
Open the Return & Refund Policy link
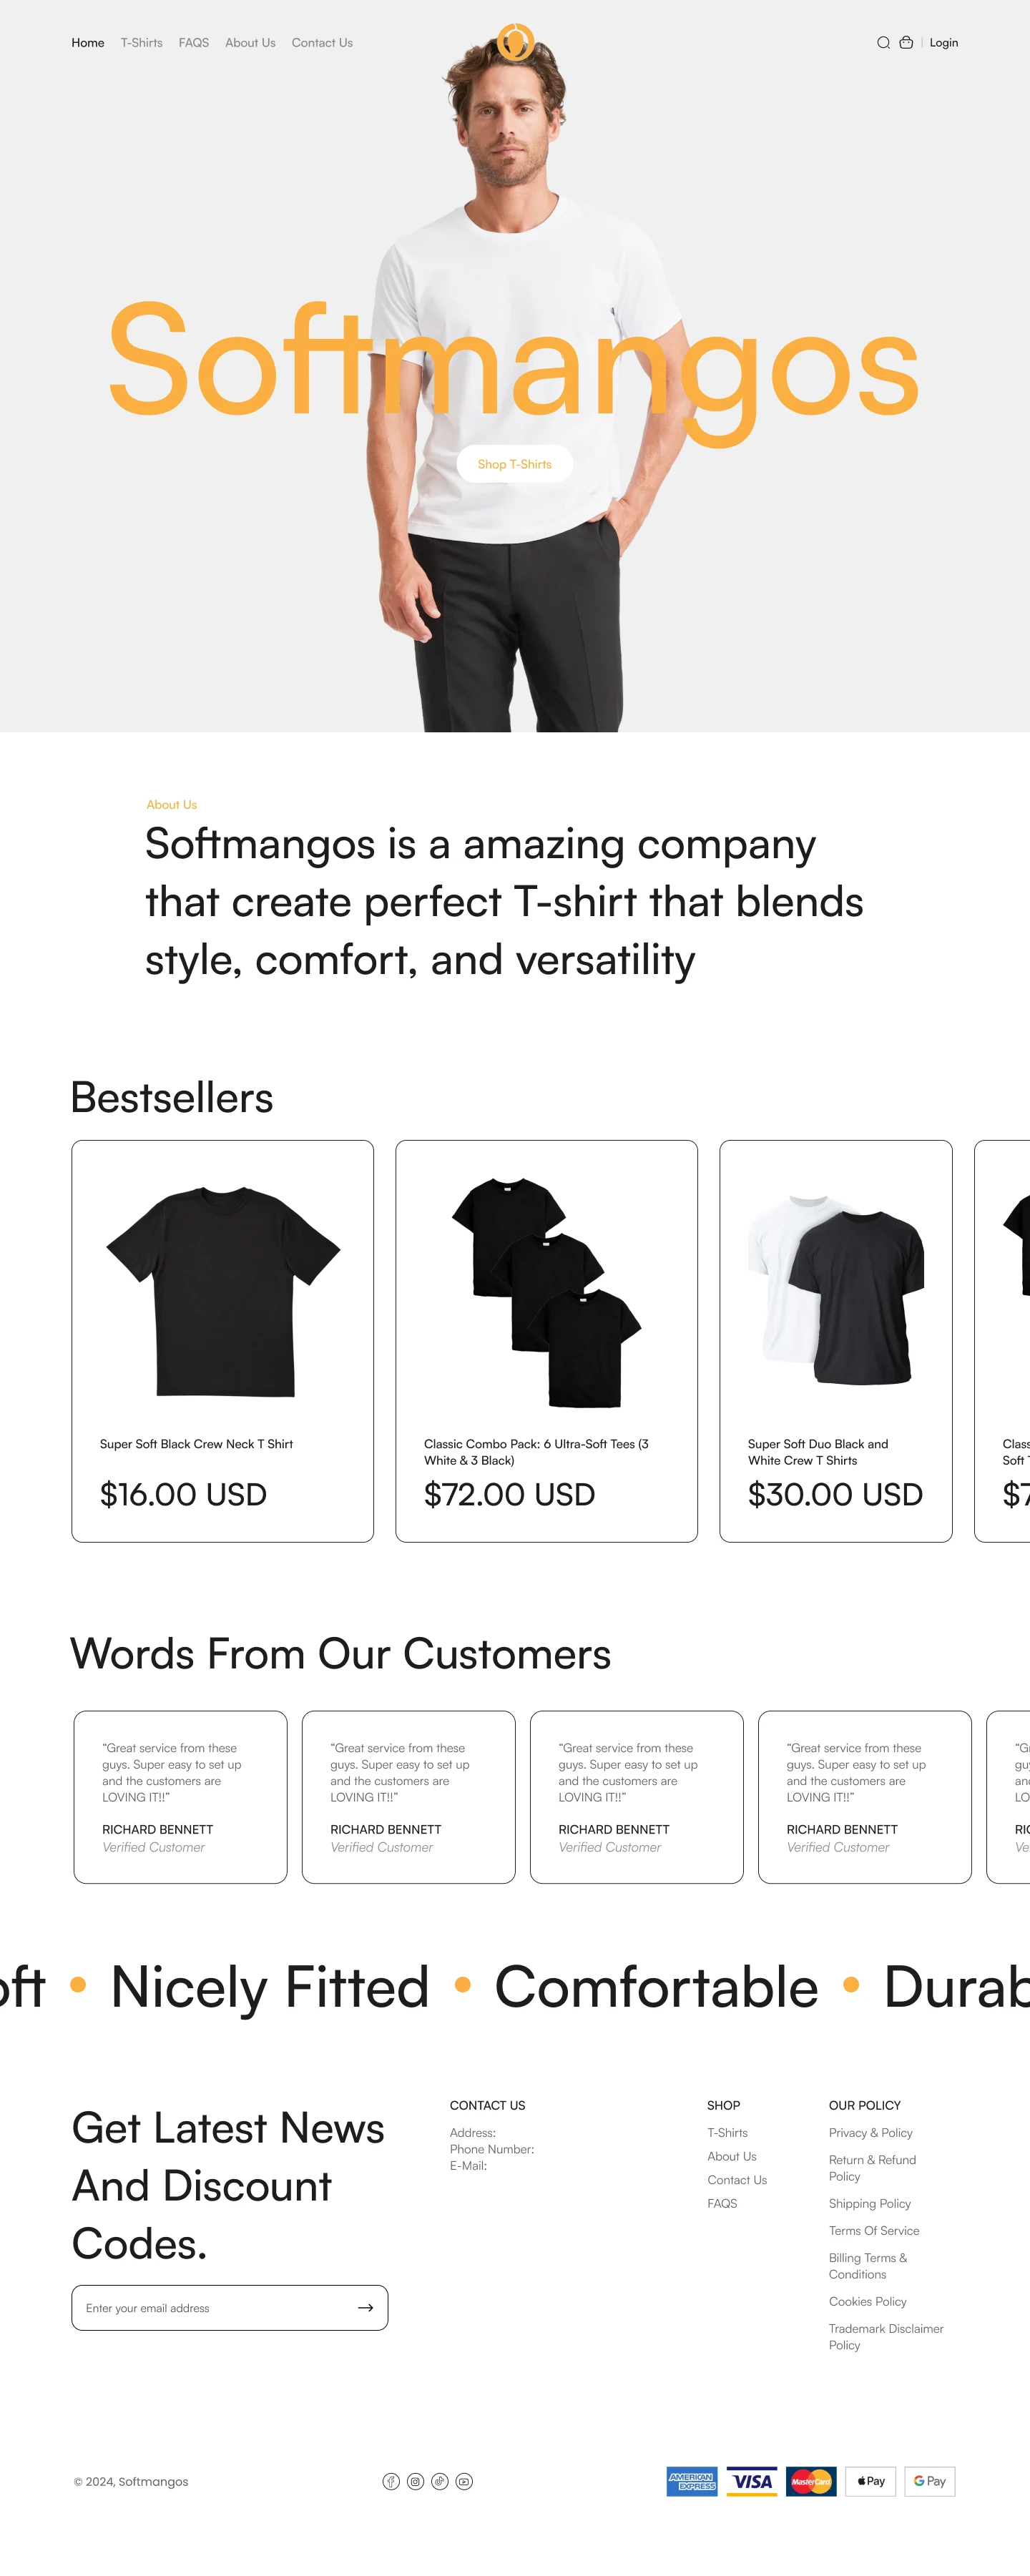tap(871, 2168)
